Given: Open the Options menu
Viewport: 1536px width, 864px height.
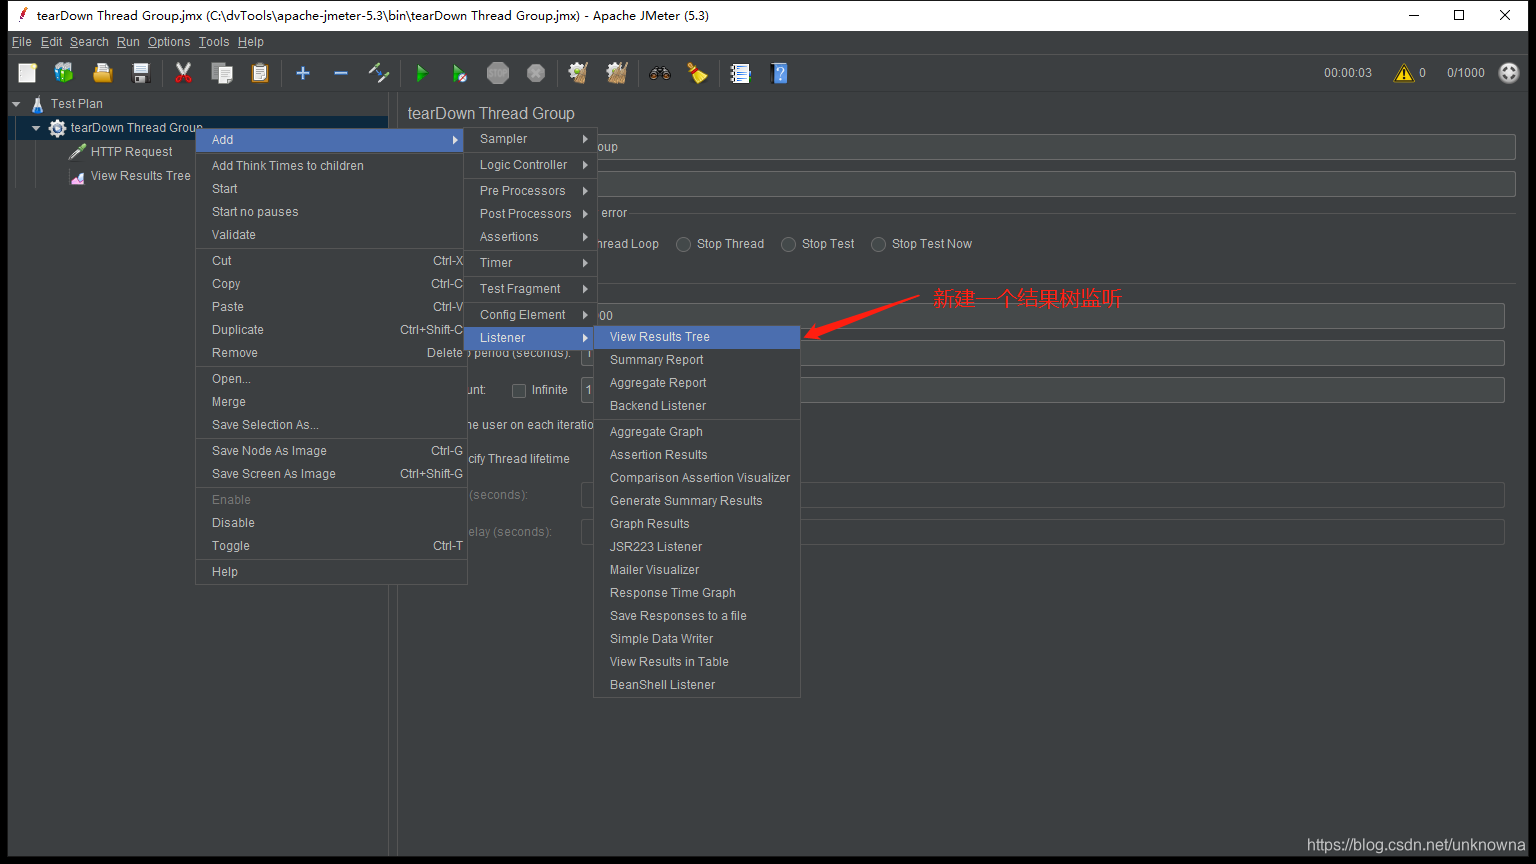Looking at the screenshot, I should click(x=169, y=42).
